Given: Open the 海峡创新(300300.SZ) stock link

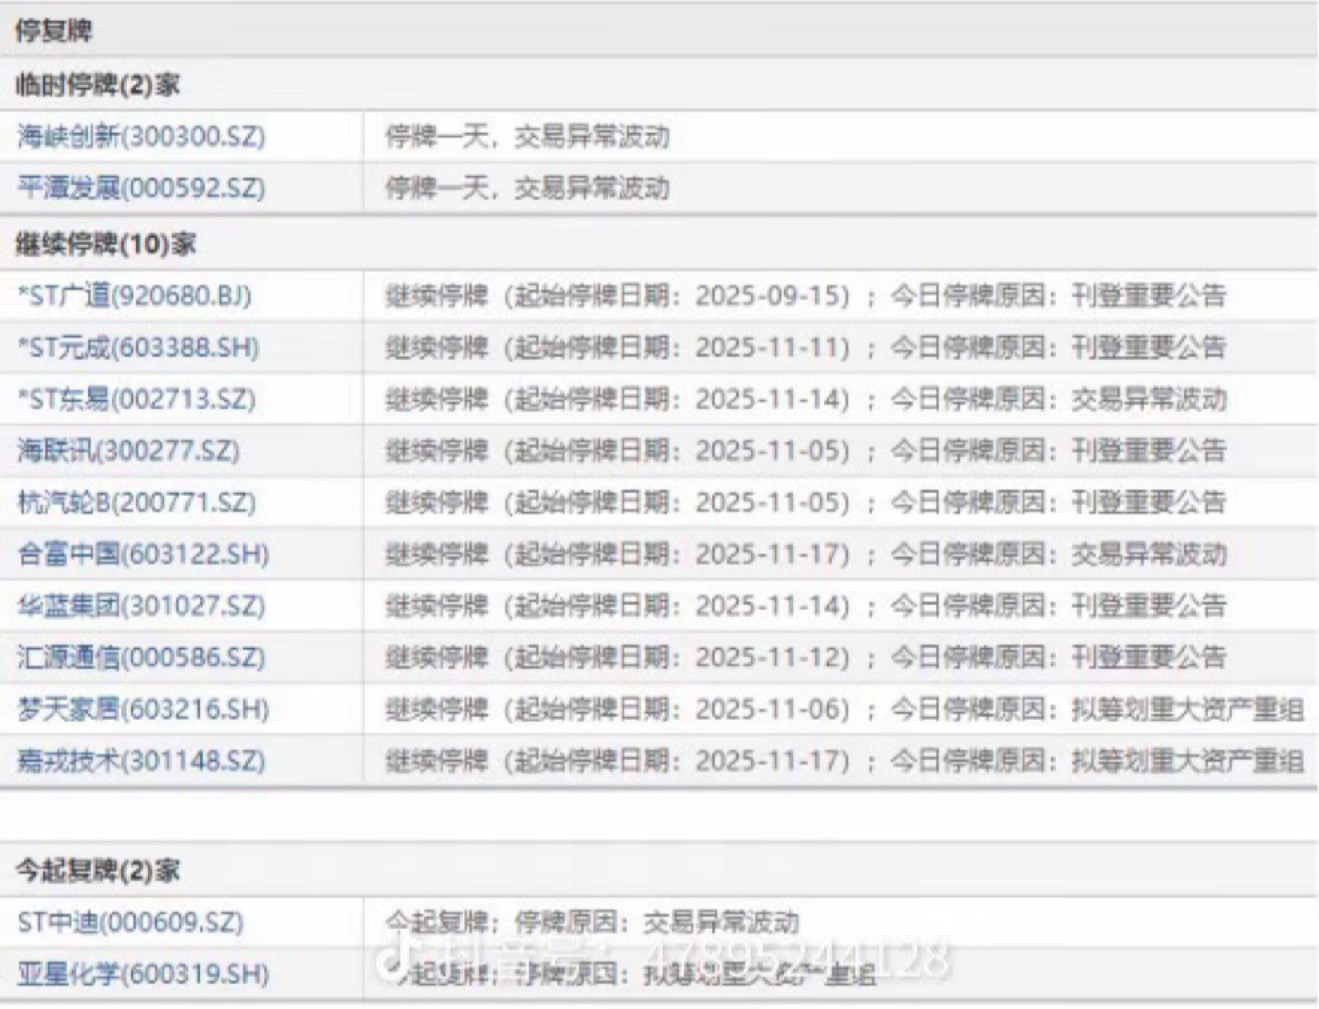Looking at the screenshot, I should click(x=141, y=136).
